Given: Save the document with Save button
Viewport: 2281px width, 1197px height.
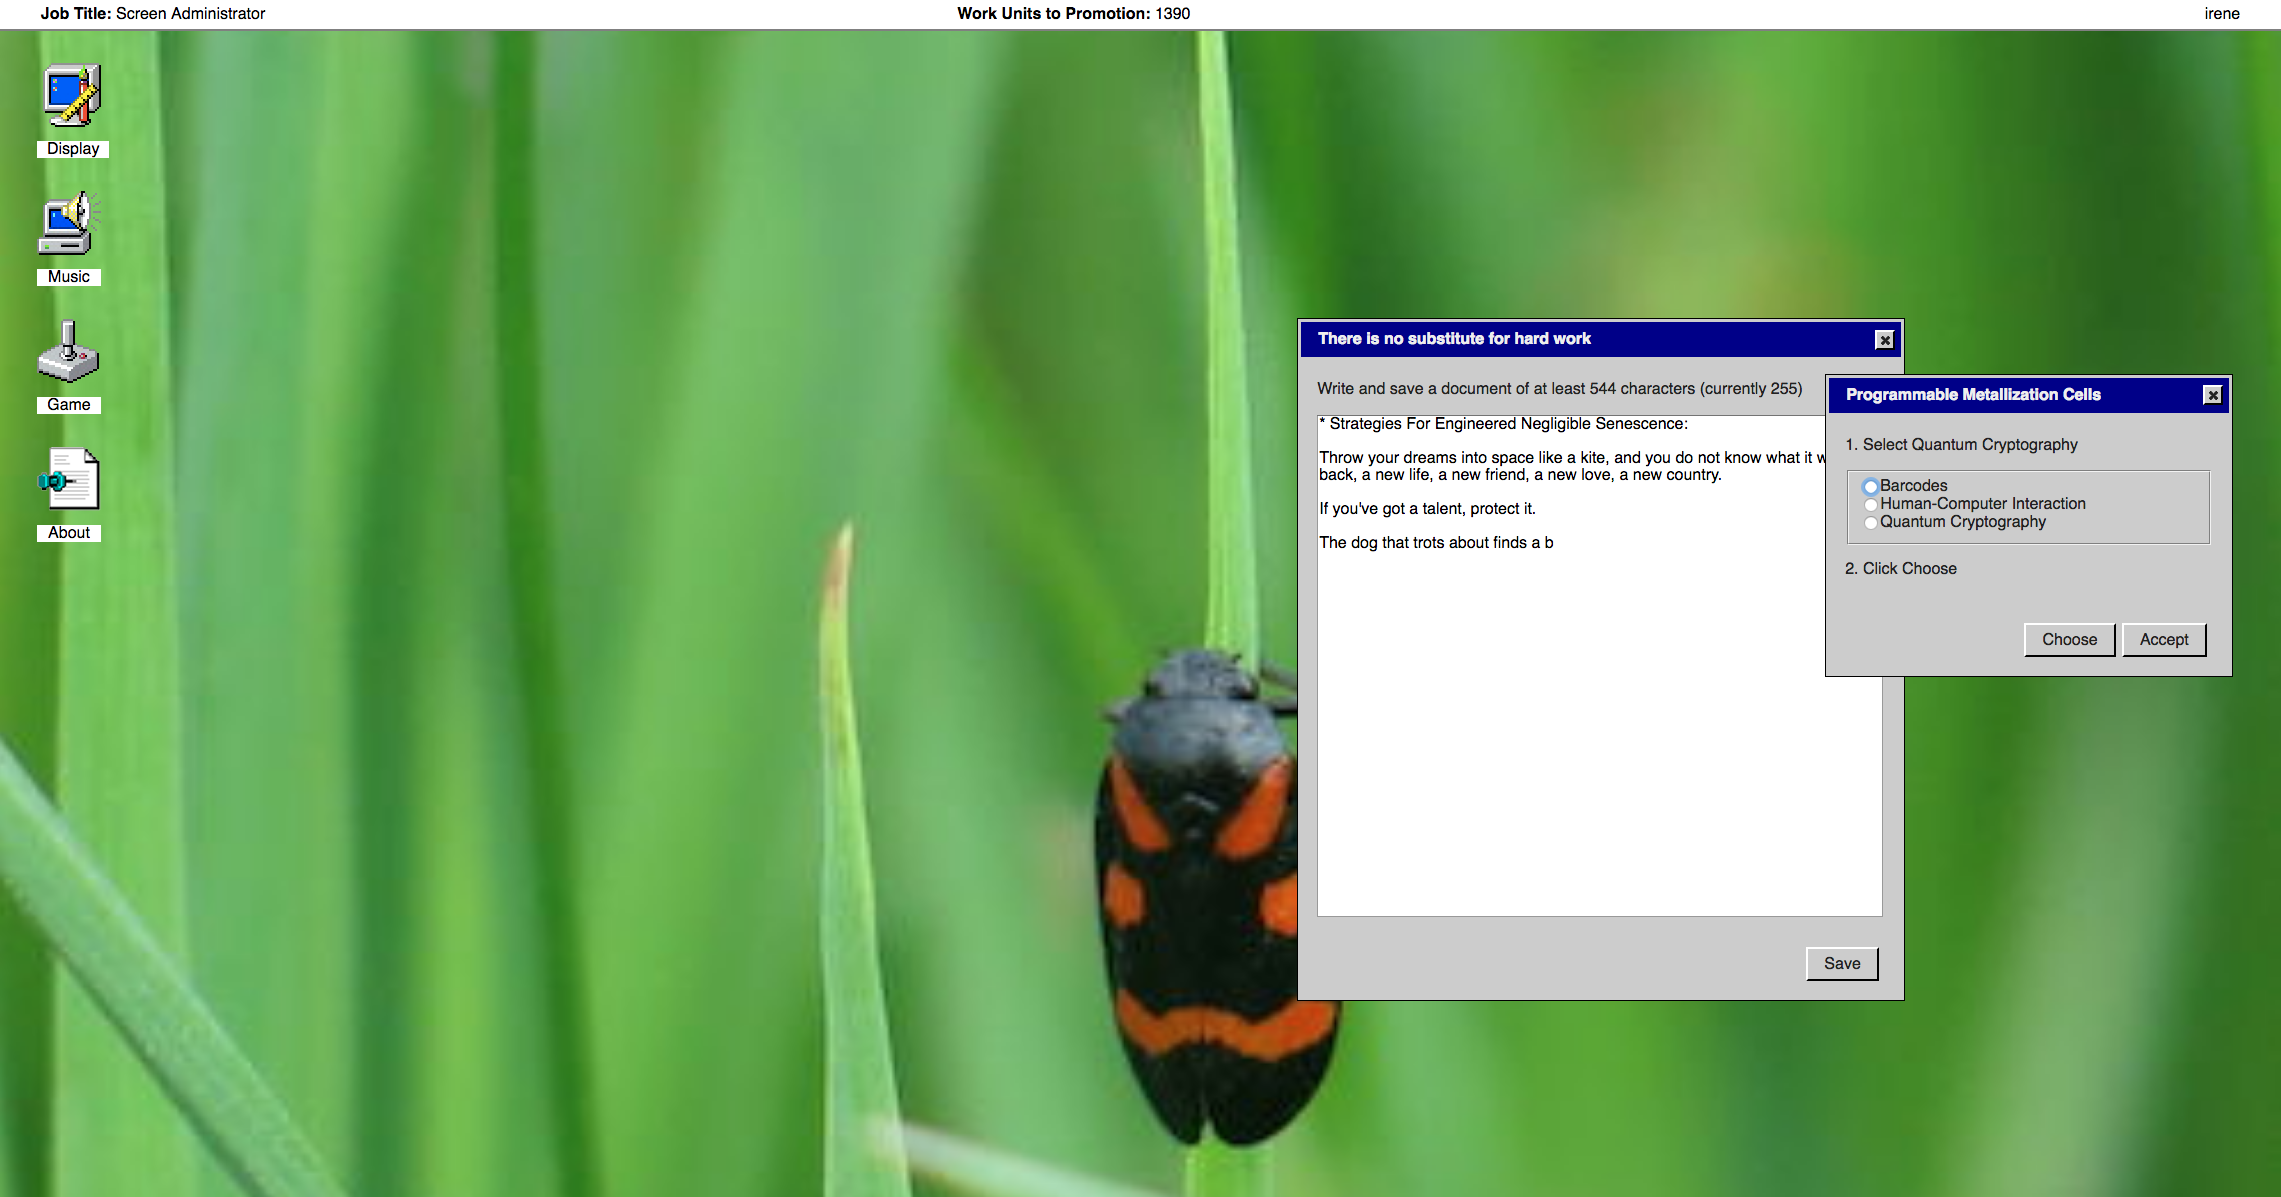Looking at the screenshot, I should [x=1841, y=963].
